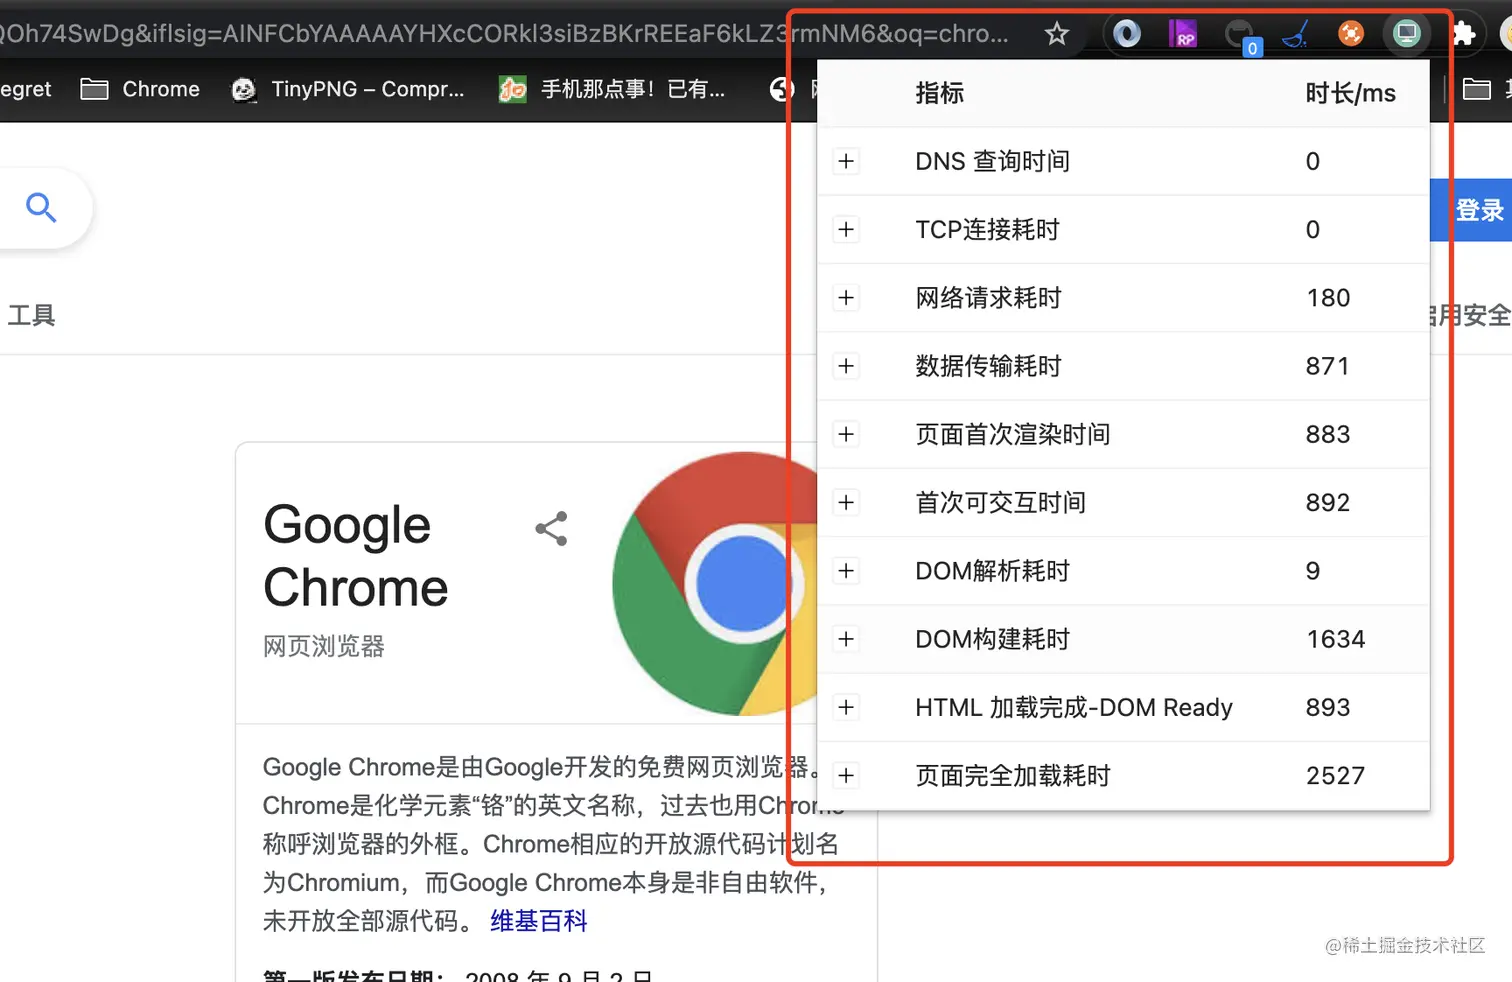This screenshot has width=1512, height=982.
Task: Expand the 数据传输耗时 row
Action: pos(846,366)
